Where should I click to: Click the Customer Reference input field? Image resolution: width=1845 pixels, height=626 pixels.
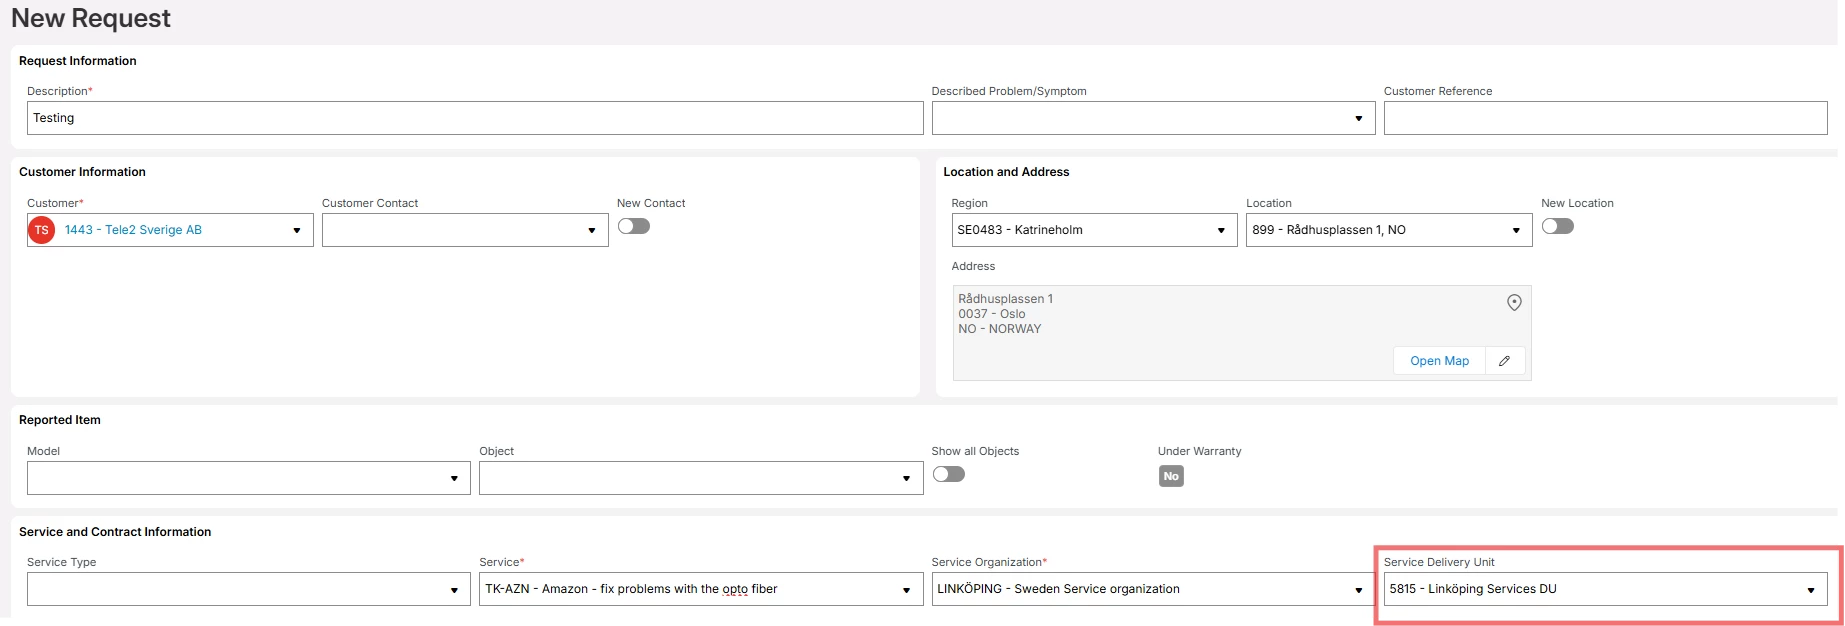click(1605, 118)
